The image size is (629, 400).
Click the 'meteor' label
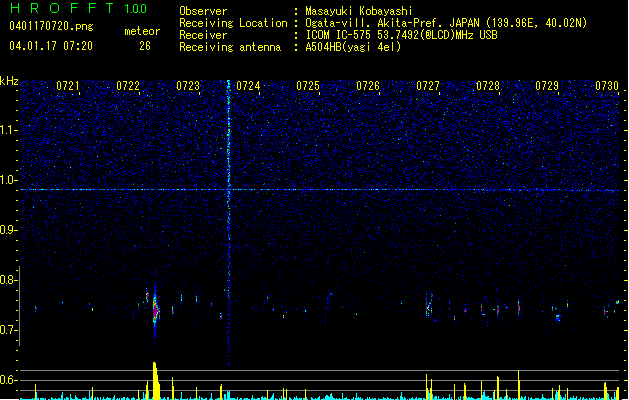[x=142, y=31]
